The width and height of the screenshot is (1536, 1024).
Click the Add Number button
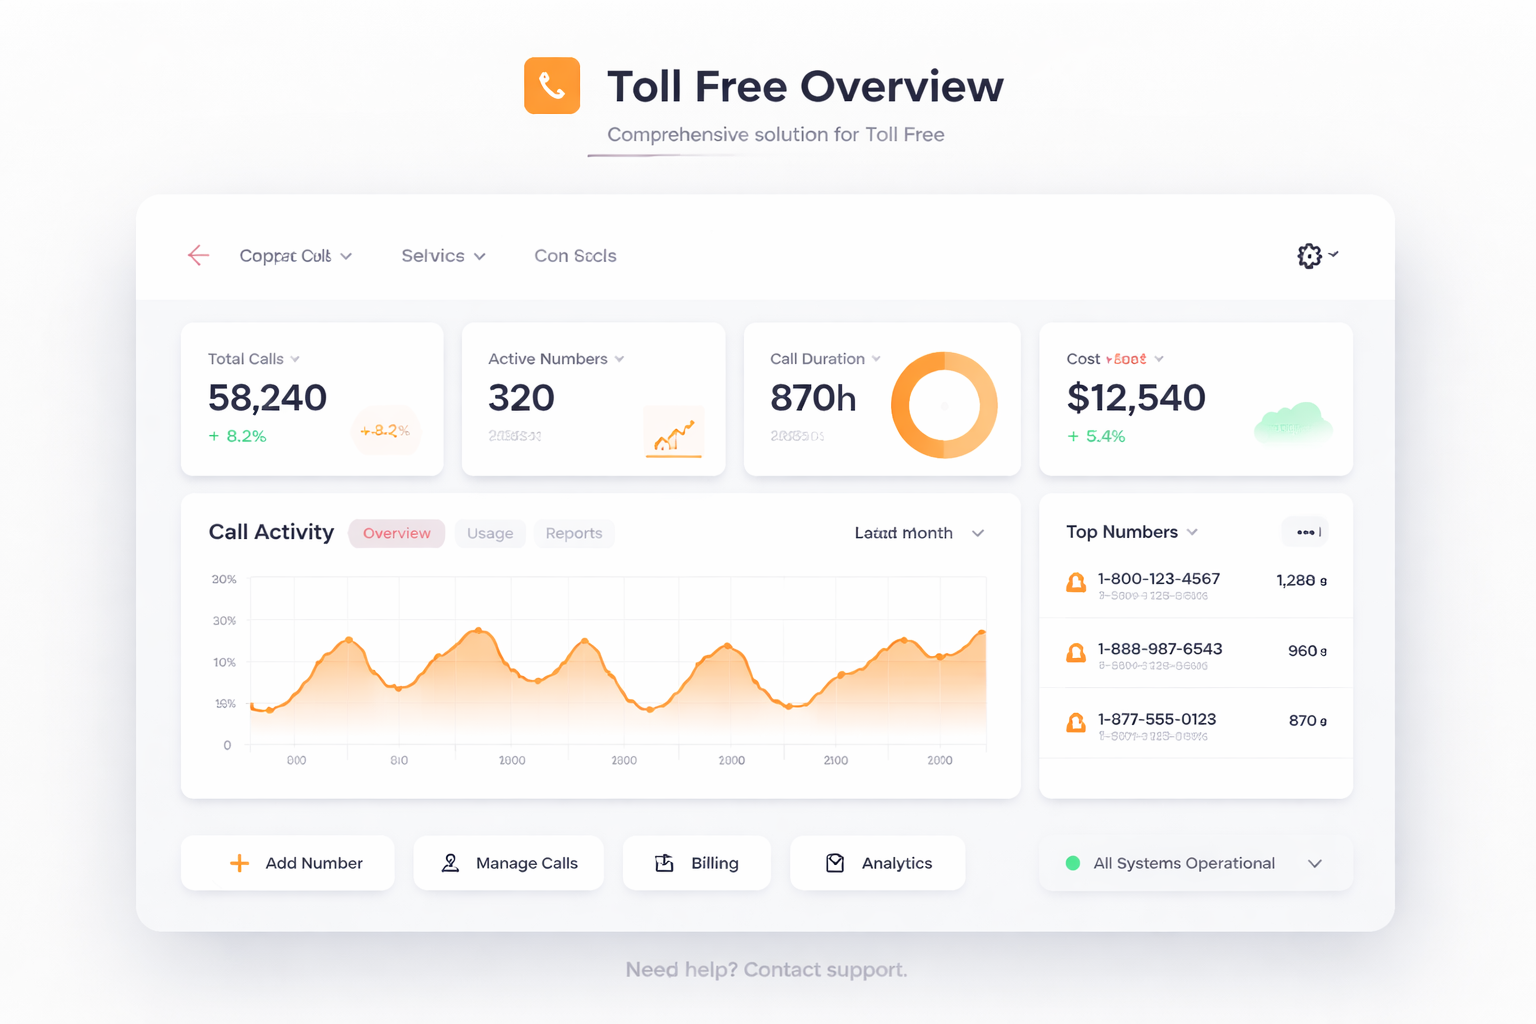pyautogui.click(x=288, y=863)
